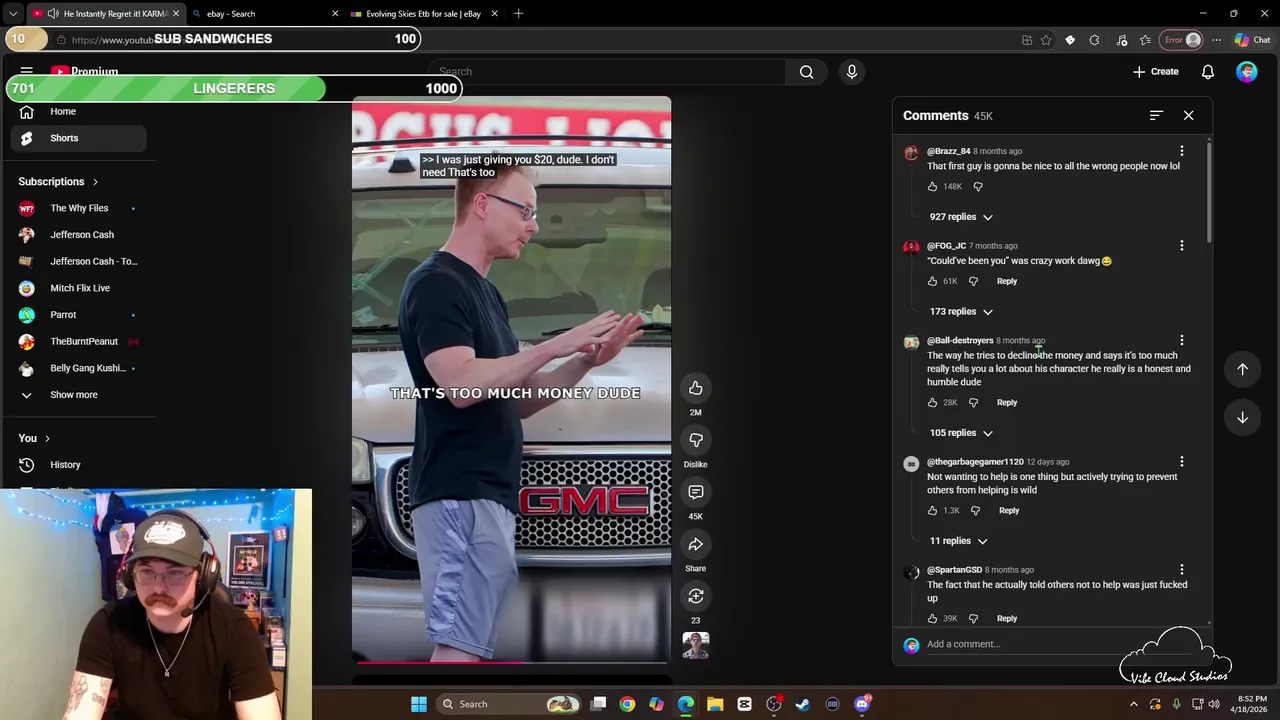Viewport: 1280px width, 720px height.
Task: Dislike the @Brazz_84 comment
Action: (978, 187)
